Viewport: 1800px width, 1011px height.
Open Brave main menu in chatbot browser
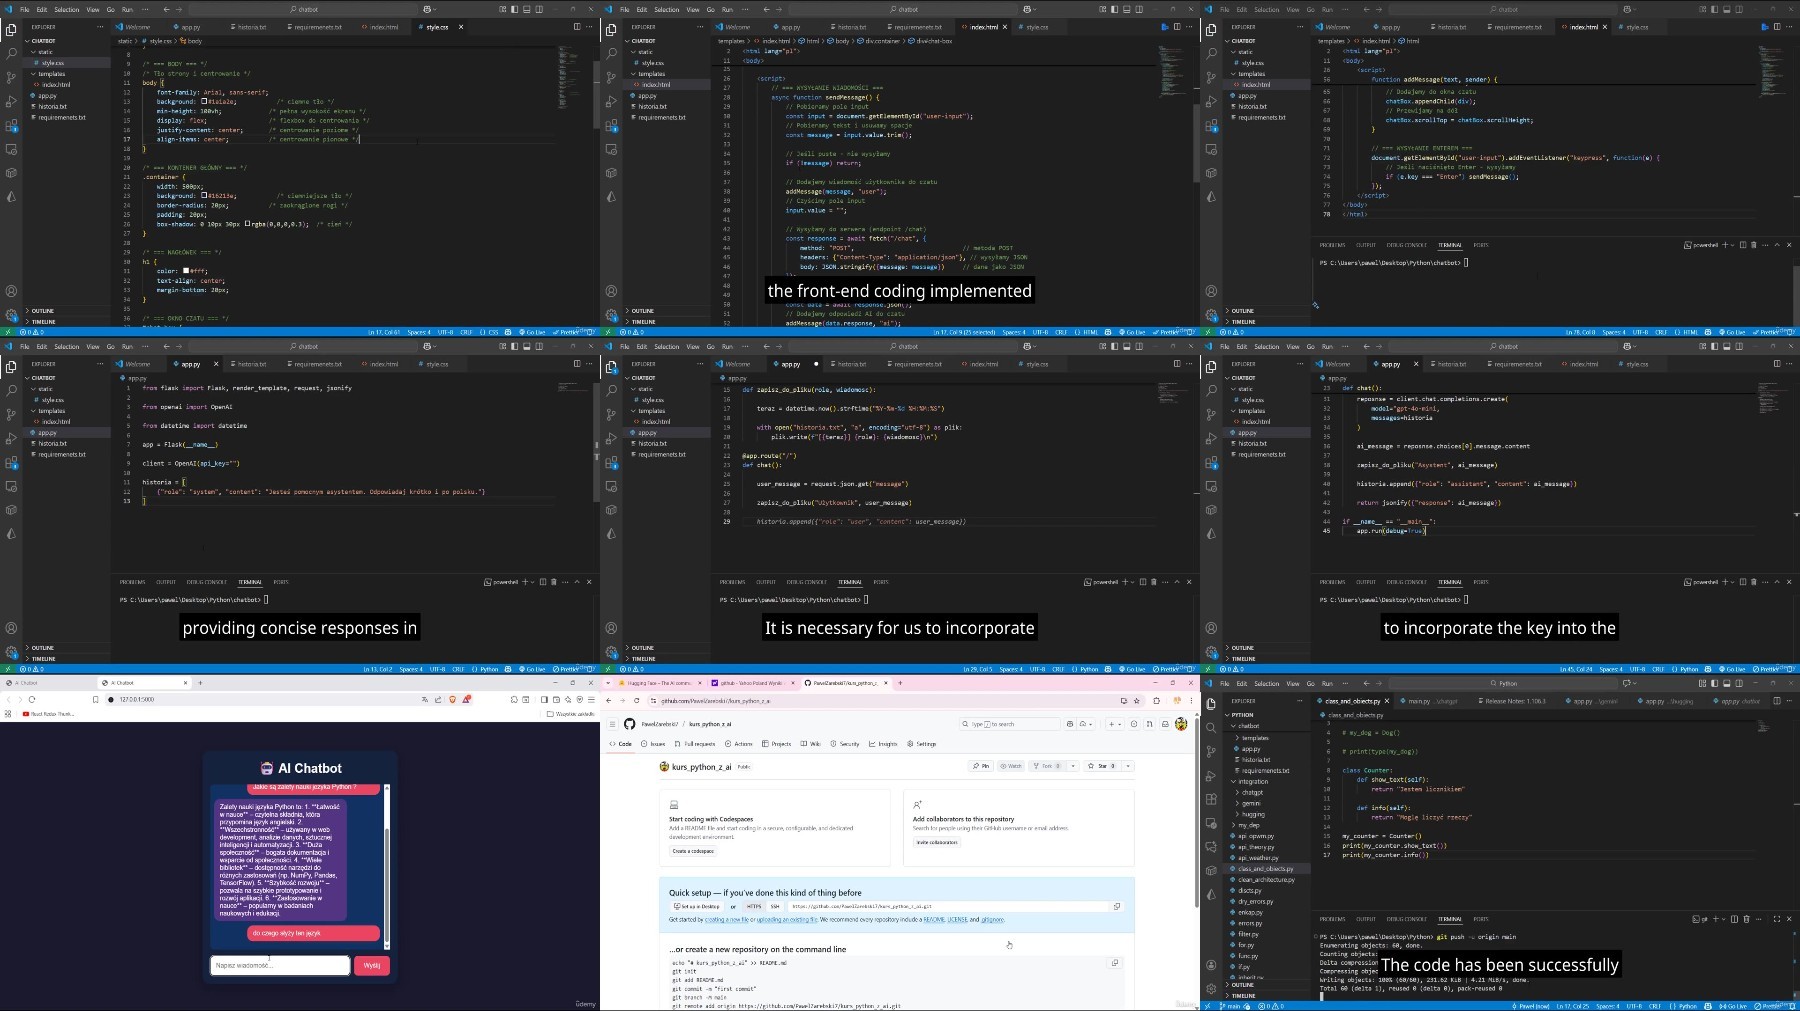[589, 699]
